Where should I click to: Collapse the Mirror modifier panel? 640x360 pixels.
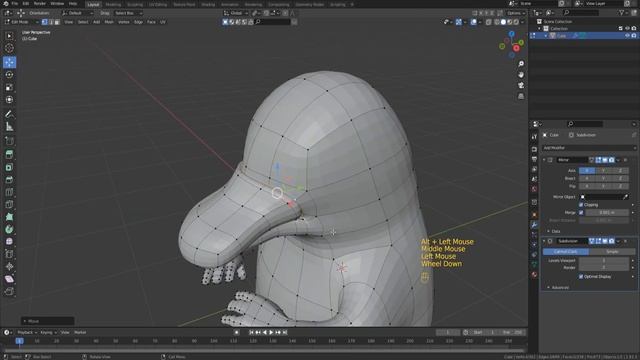click(x=544, y=160)
